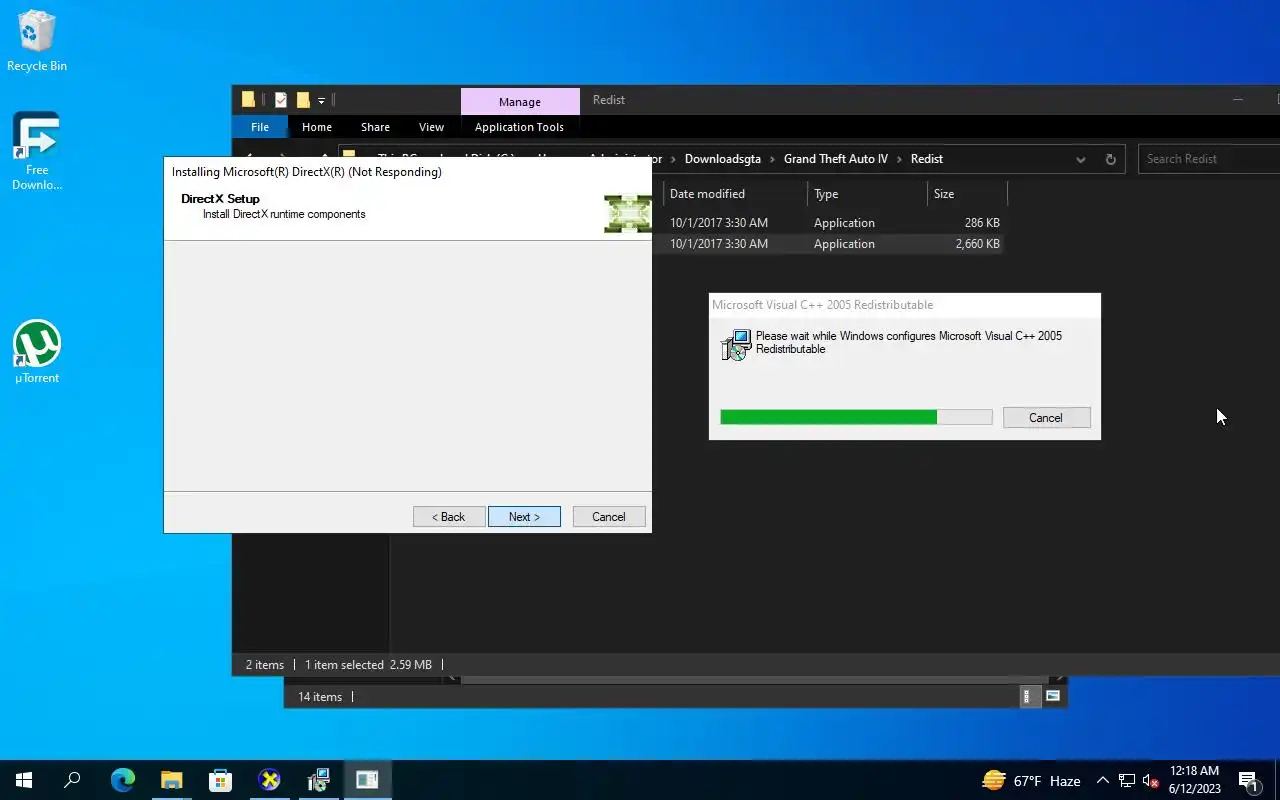
Task: Click the muted volume tray icon
Action: pyautogui.click(x=1150, y=780)
